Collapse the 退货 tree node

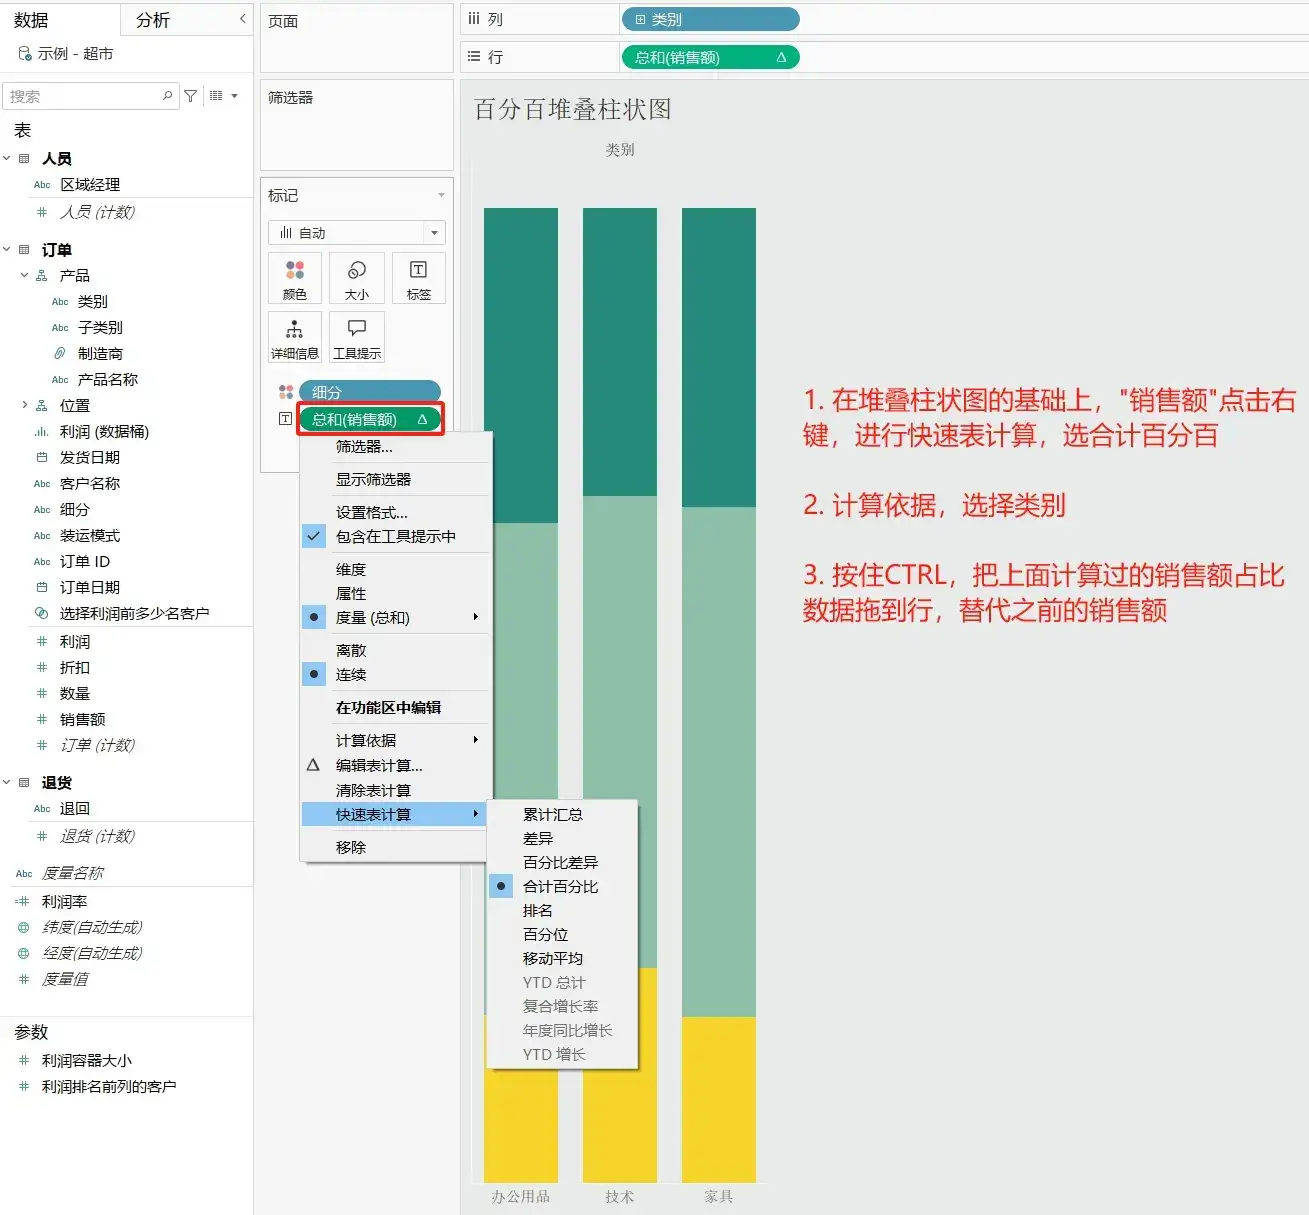(8, 782)
